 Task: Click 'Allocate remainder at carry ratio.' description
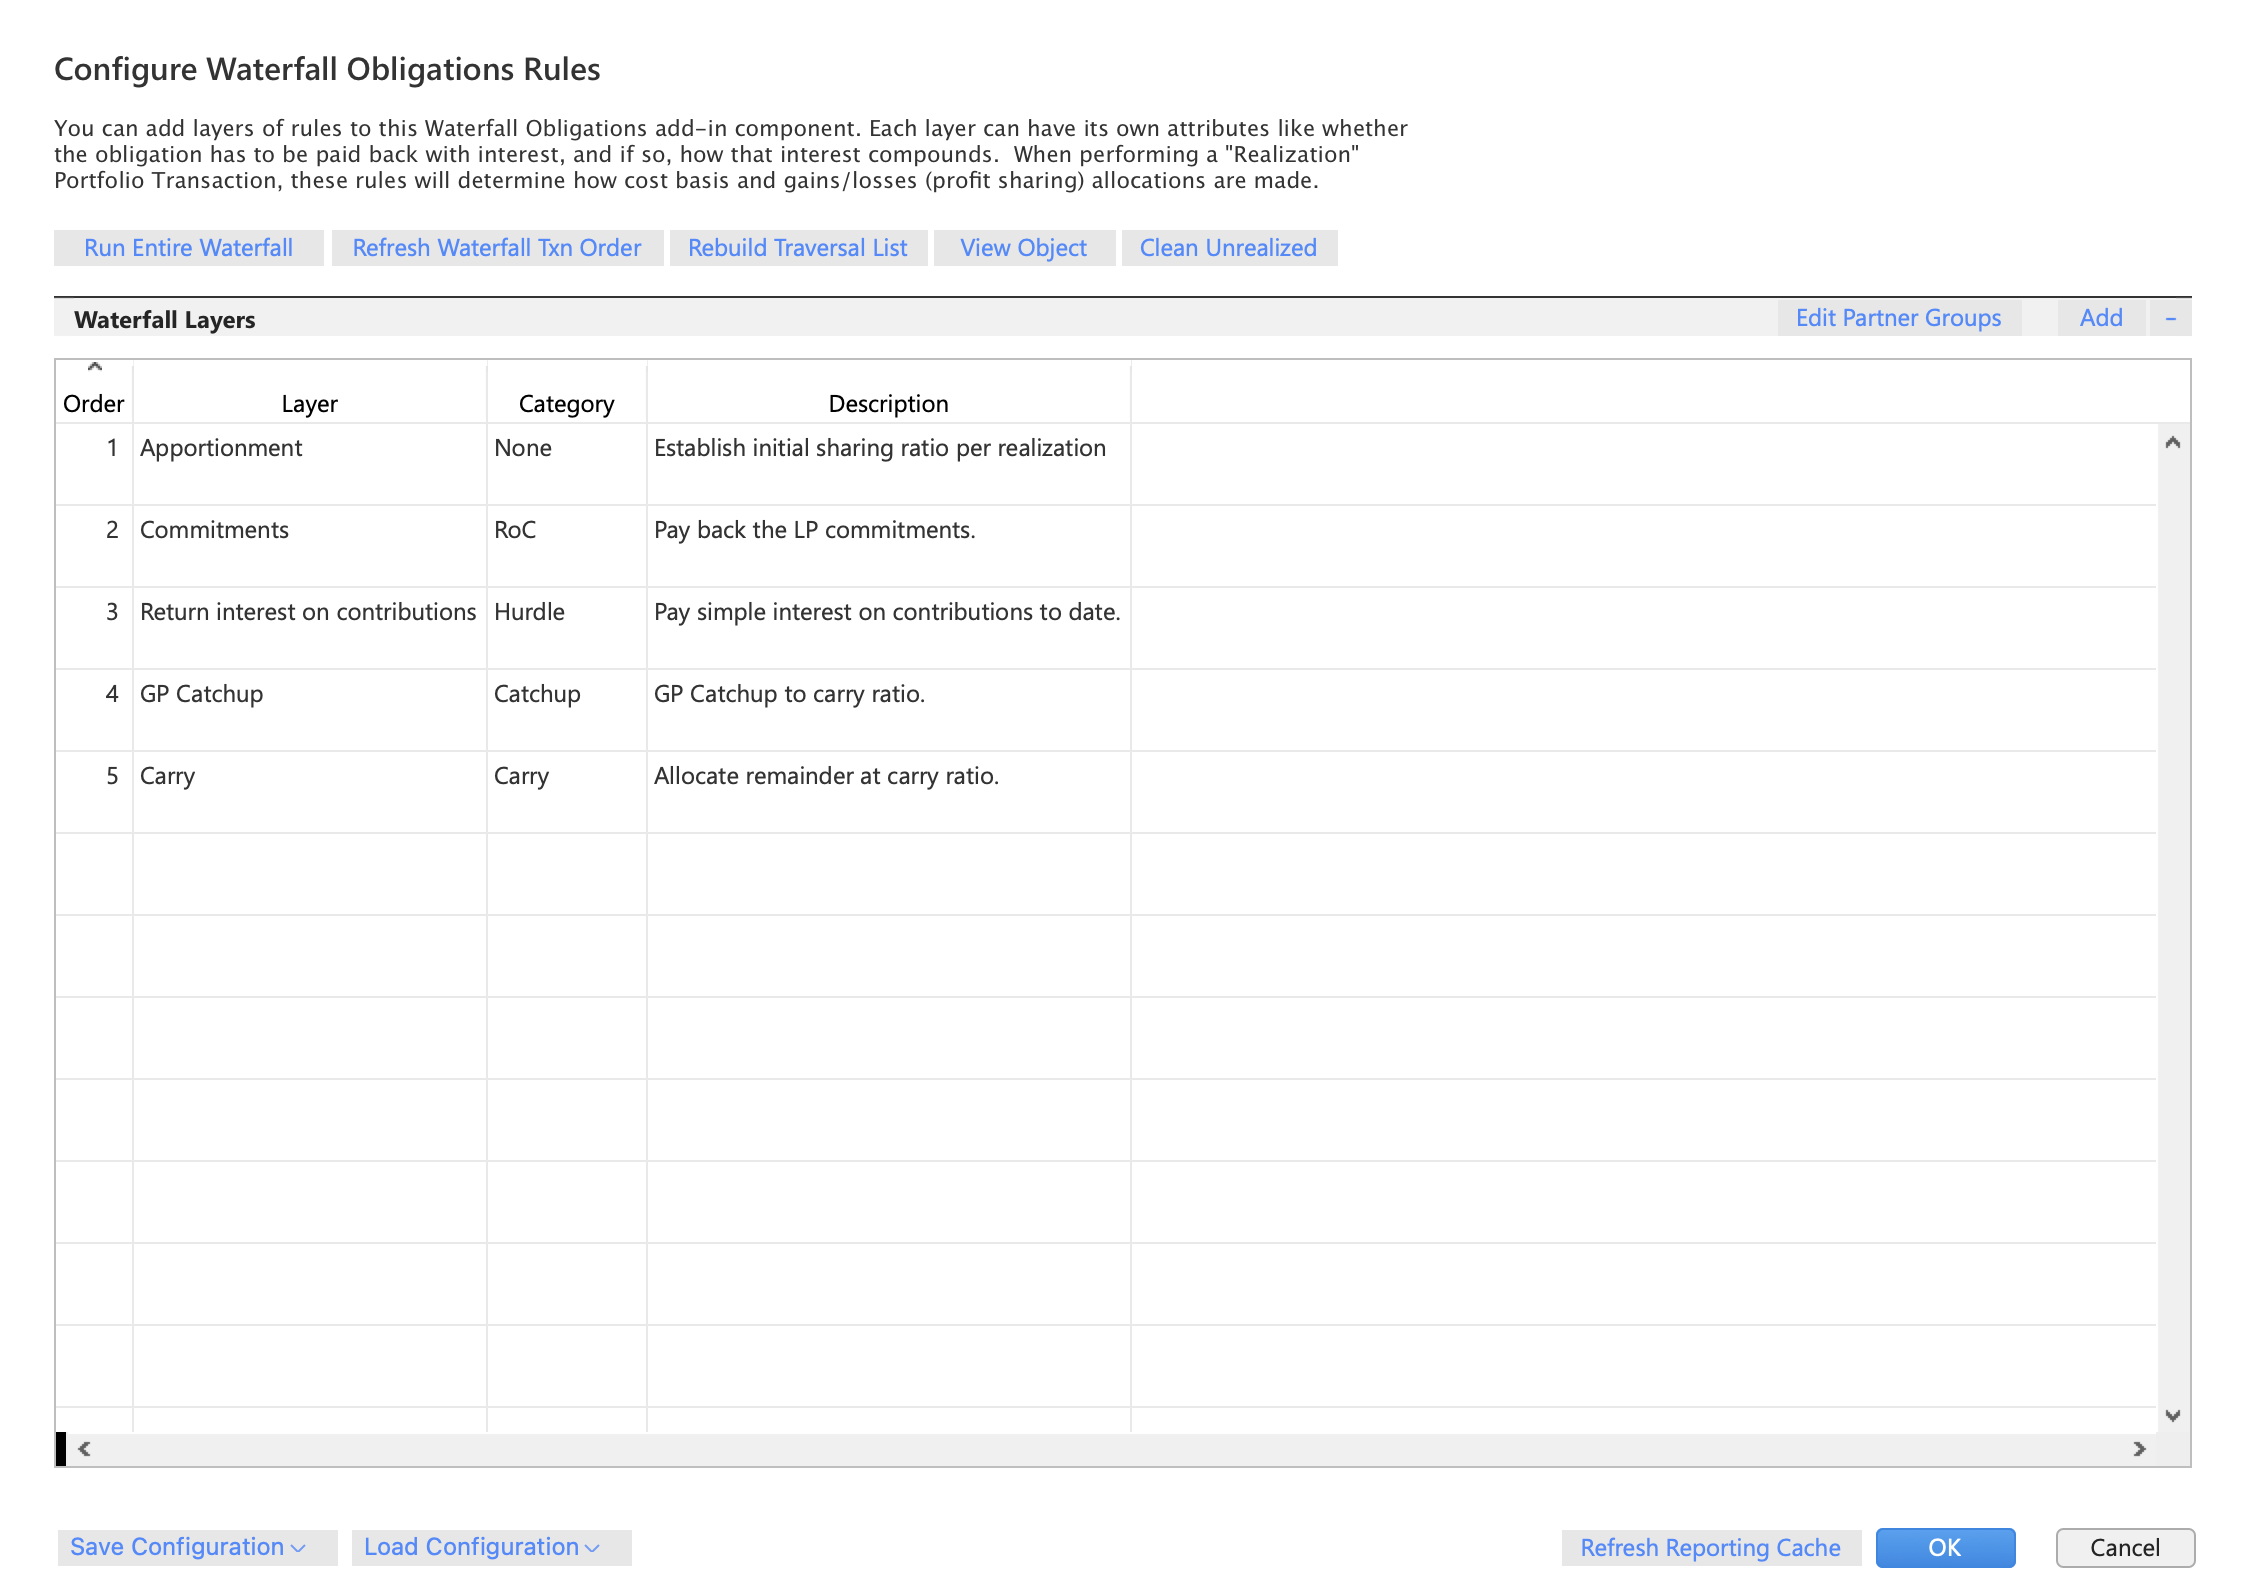click(888, 791)
